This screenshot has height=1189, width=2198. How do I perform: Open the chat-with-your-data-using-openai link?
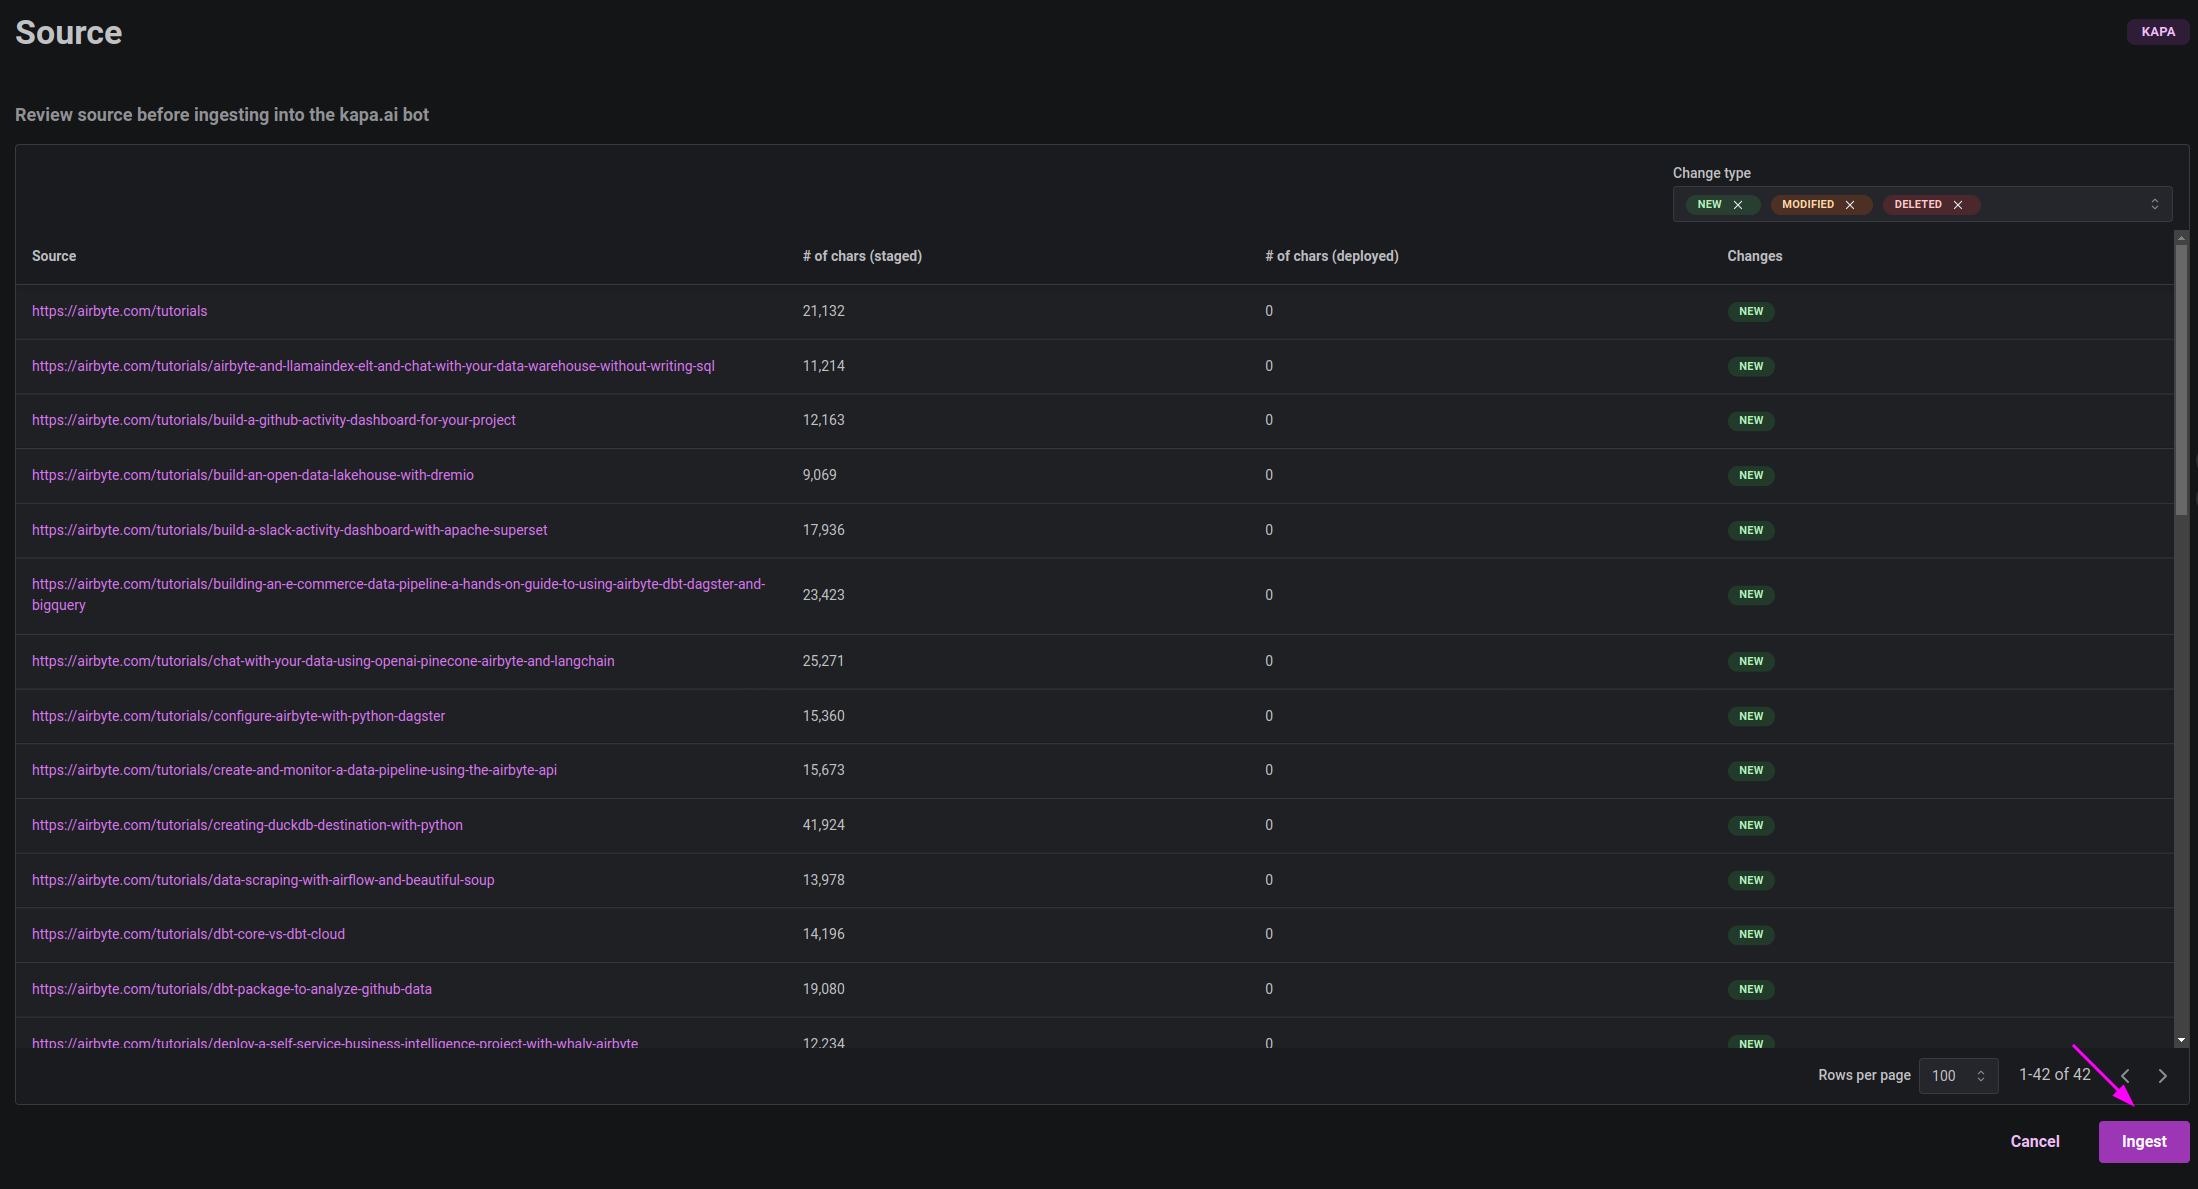click(323, 661)
